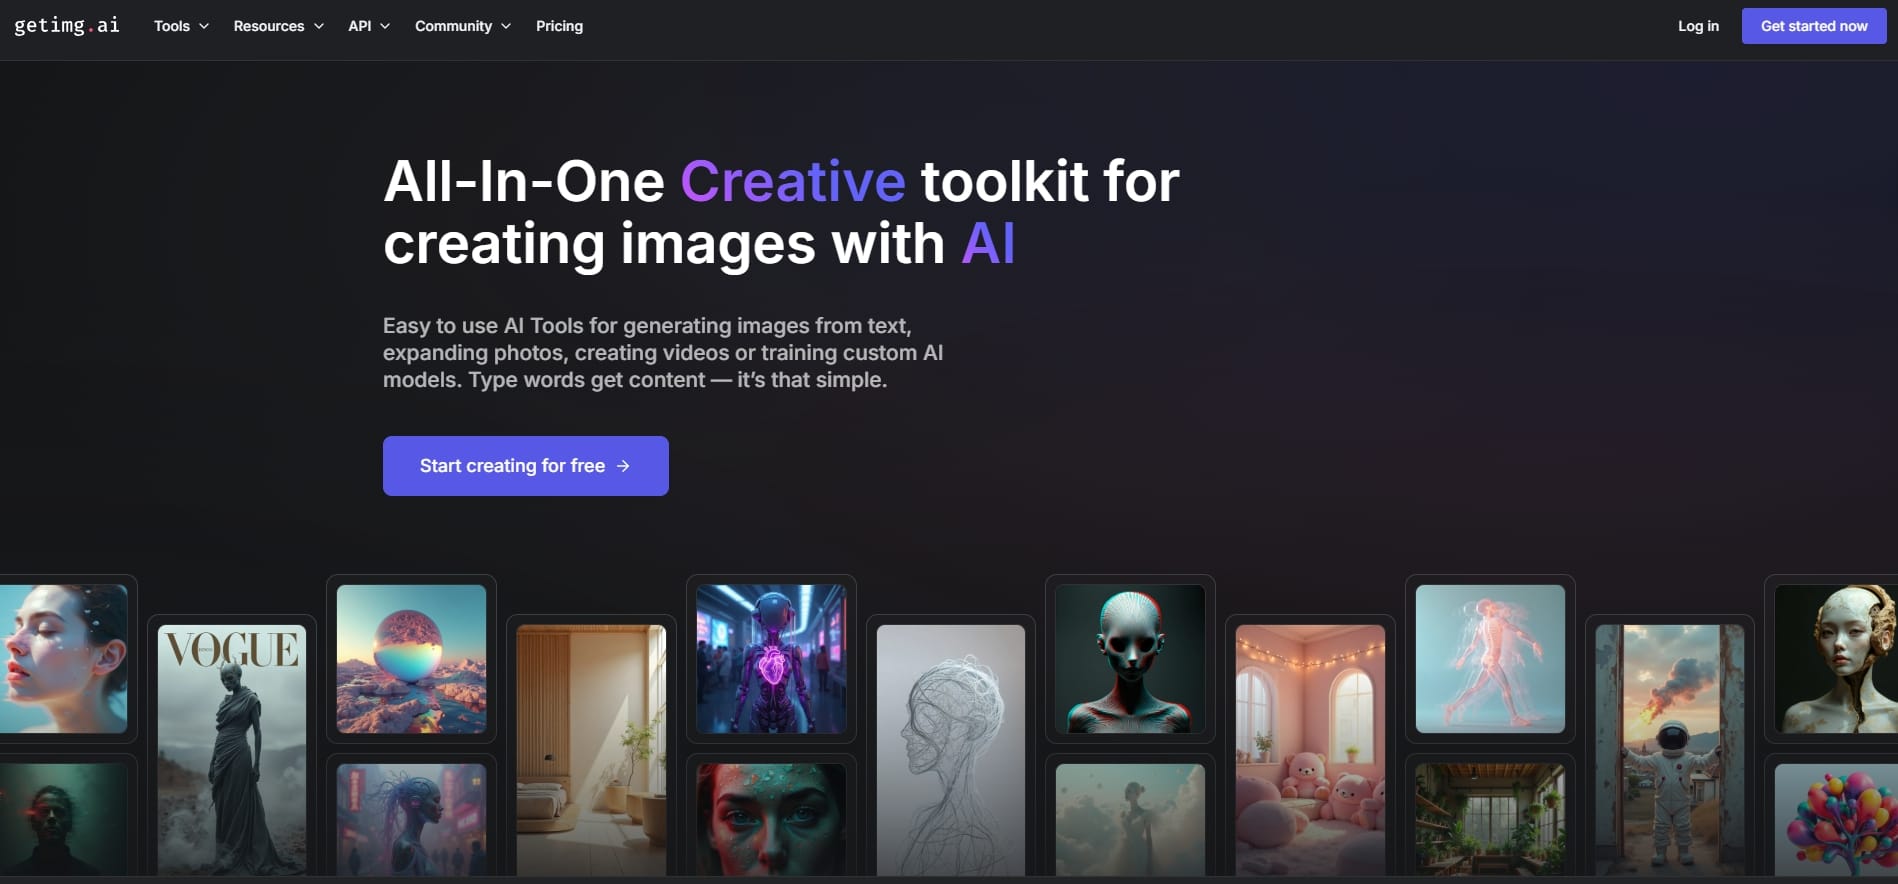Open the Tools dropdown menu
This screenshot has height=884, width=1898.
coord(181,26)
